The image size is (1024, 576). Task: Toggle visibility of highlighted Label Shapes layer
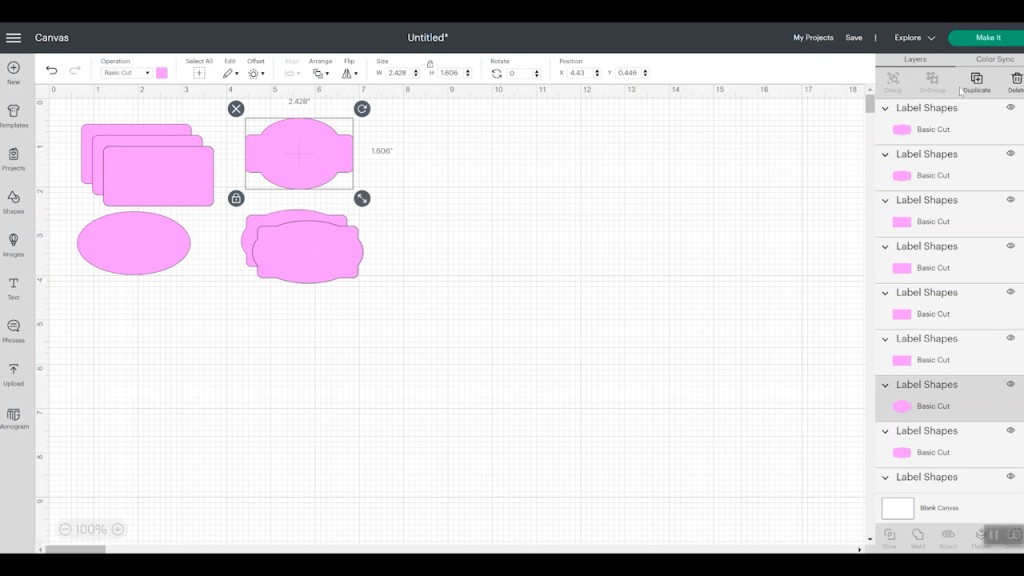pyautogui.click(x=1010, y=384)
